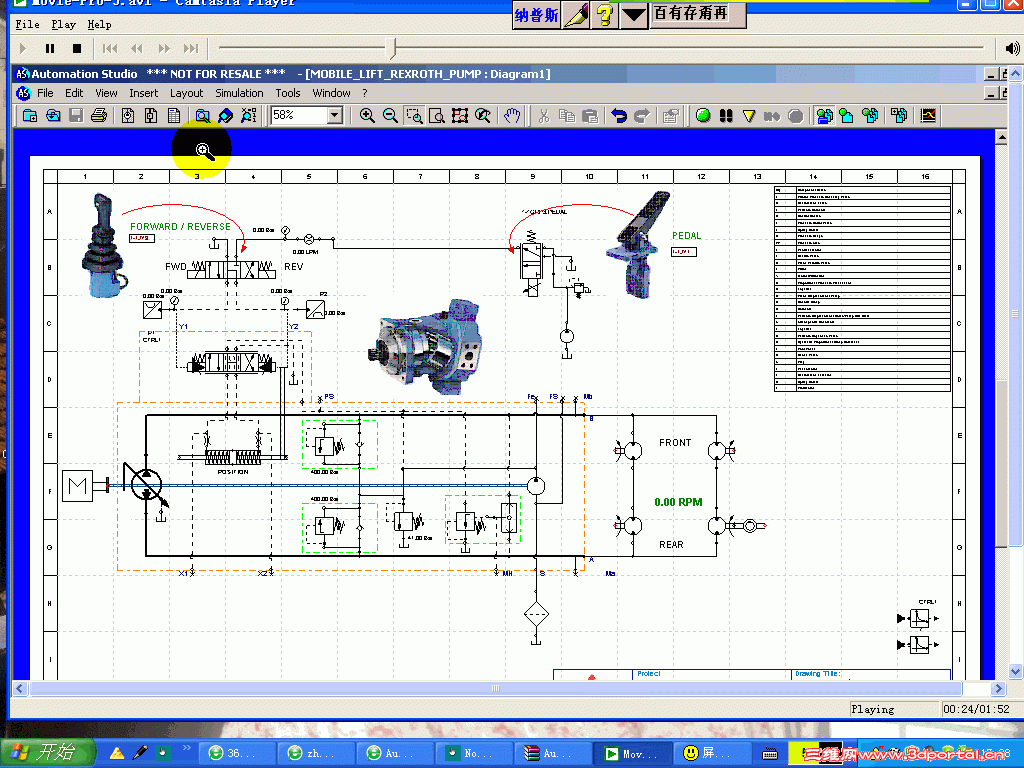Select the Pan hand tool
Screen dimensions: 1024x768
click(512, 116)
